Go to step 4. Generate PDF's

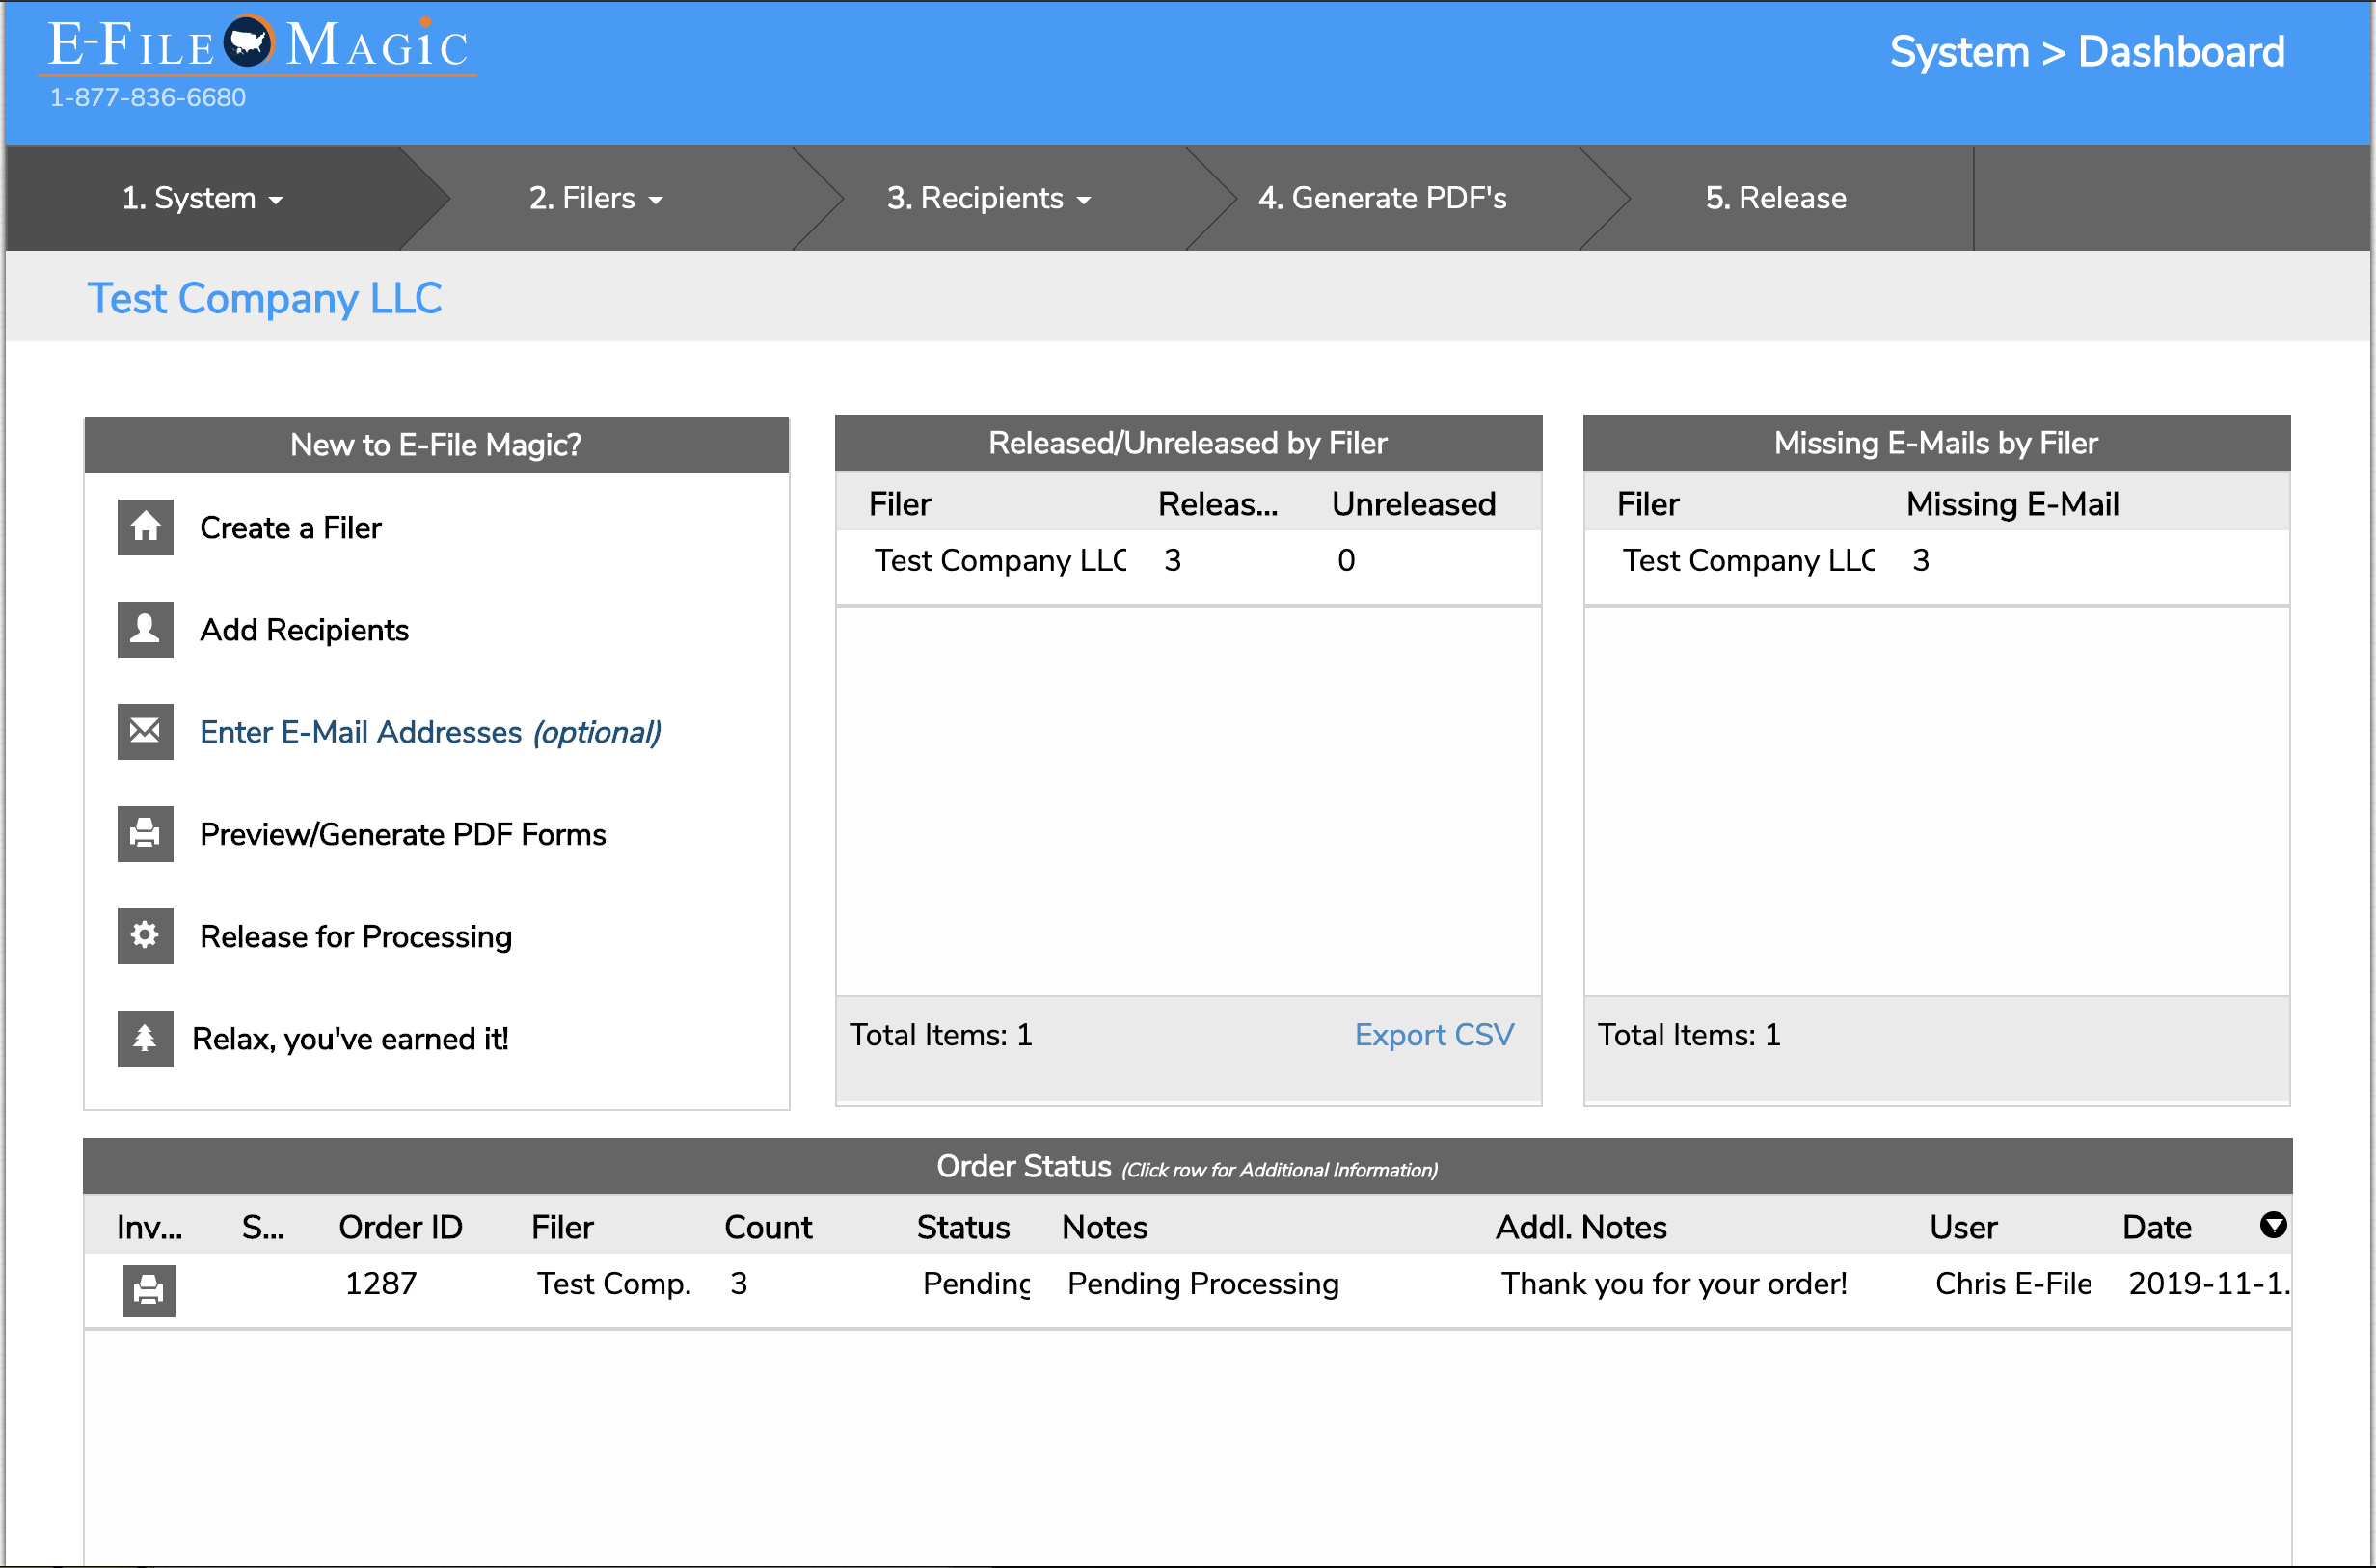pyautogui.click(x=1382, y=198)
